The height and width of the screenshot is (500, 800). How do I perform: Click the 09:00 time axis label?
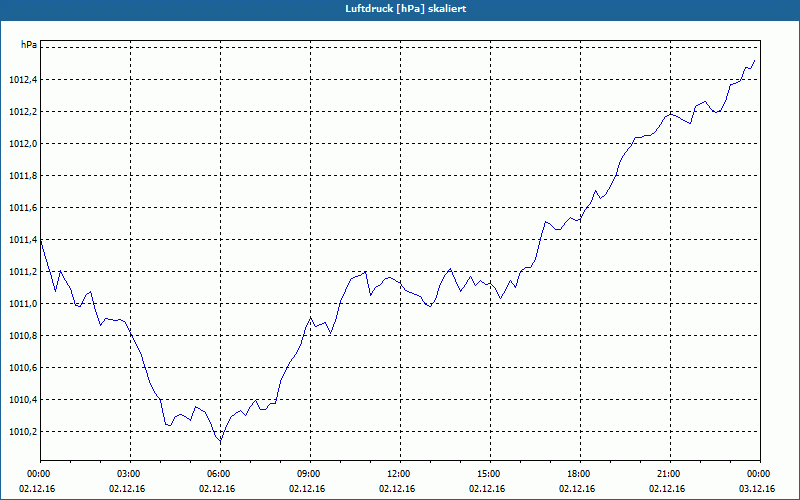310,474
